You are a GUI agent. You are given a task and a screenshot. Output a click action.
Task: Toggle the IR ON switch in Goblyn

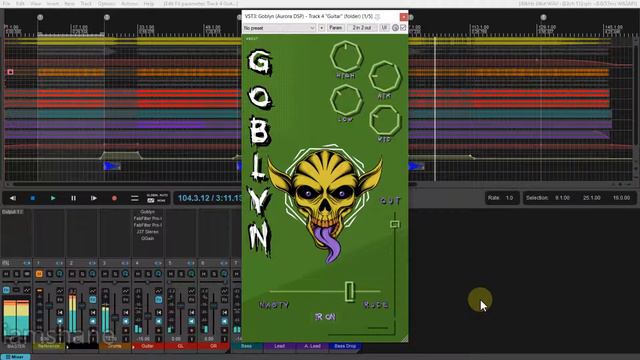(x=325, y=317)
